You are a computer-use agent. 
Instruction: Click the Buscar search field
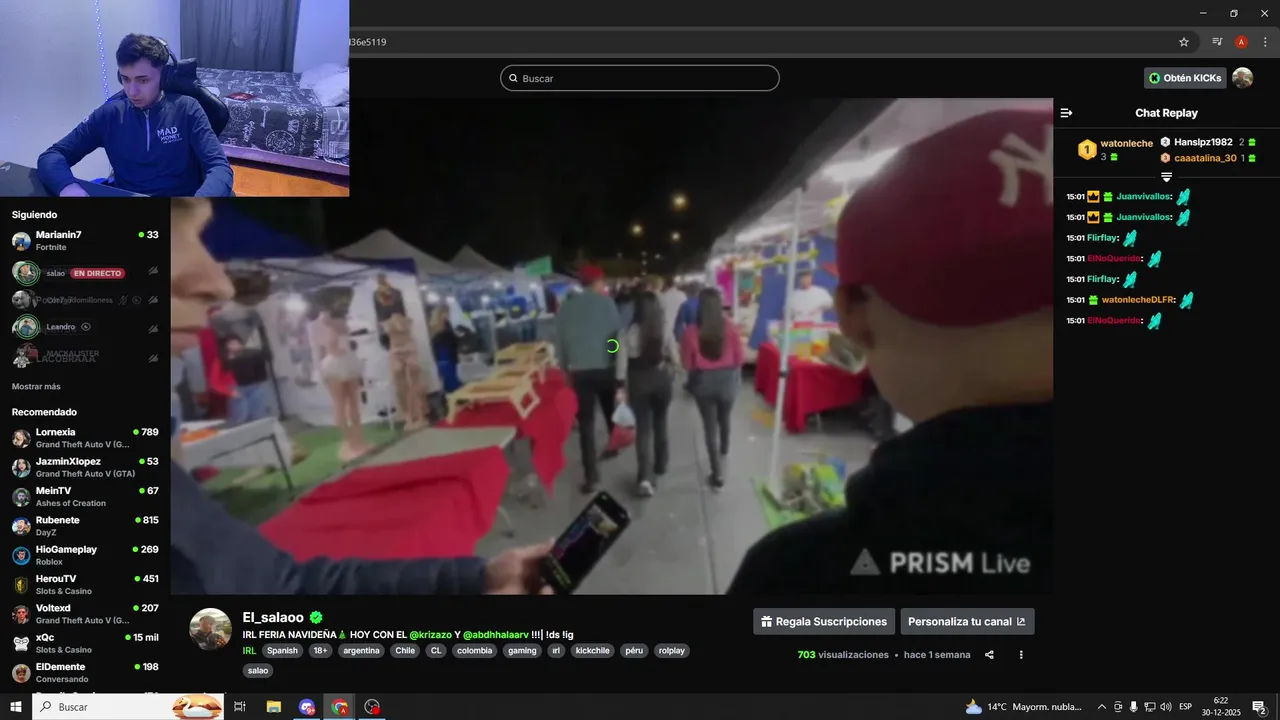[640, 78]
